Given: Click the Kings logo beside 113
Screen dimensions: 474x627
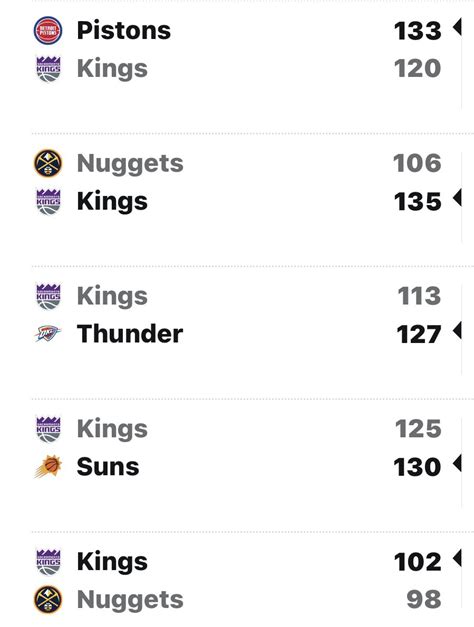Looking at the screenshot, I should (48, 296).
